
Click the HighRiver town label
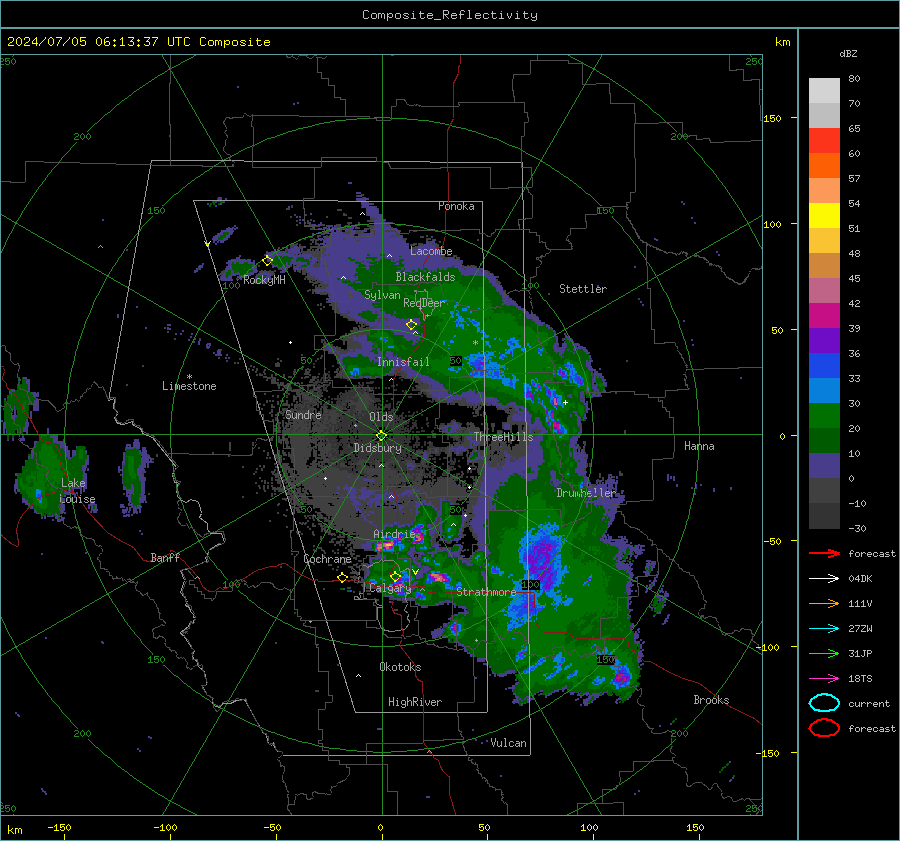click(415, 702)
